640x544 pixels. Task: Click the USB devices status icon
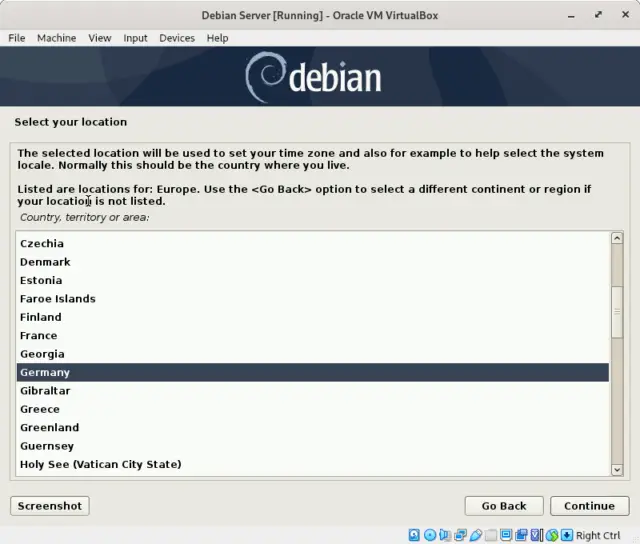pos(476,535)
